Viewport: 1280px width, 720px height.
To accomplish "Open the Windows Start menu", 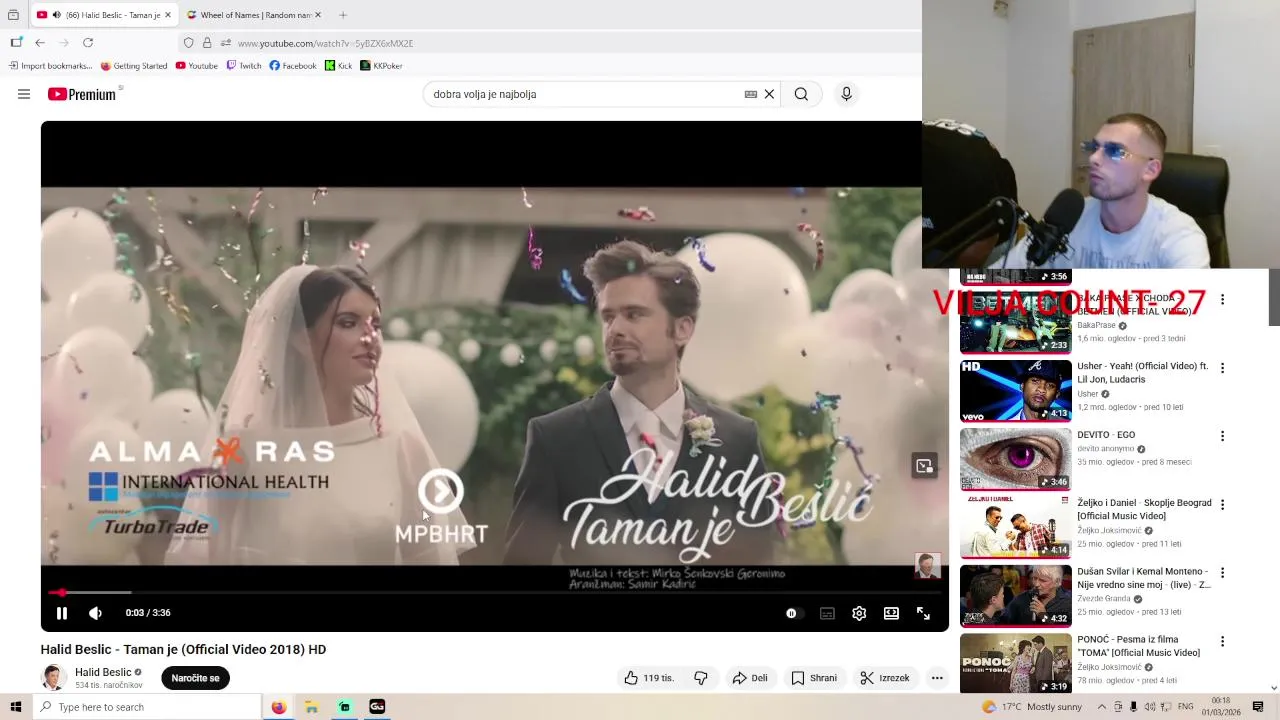I will click(15, 707).
